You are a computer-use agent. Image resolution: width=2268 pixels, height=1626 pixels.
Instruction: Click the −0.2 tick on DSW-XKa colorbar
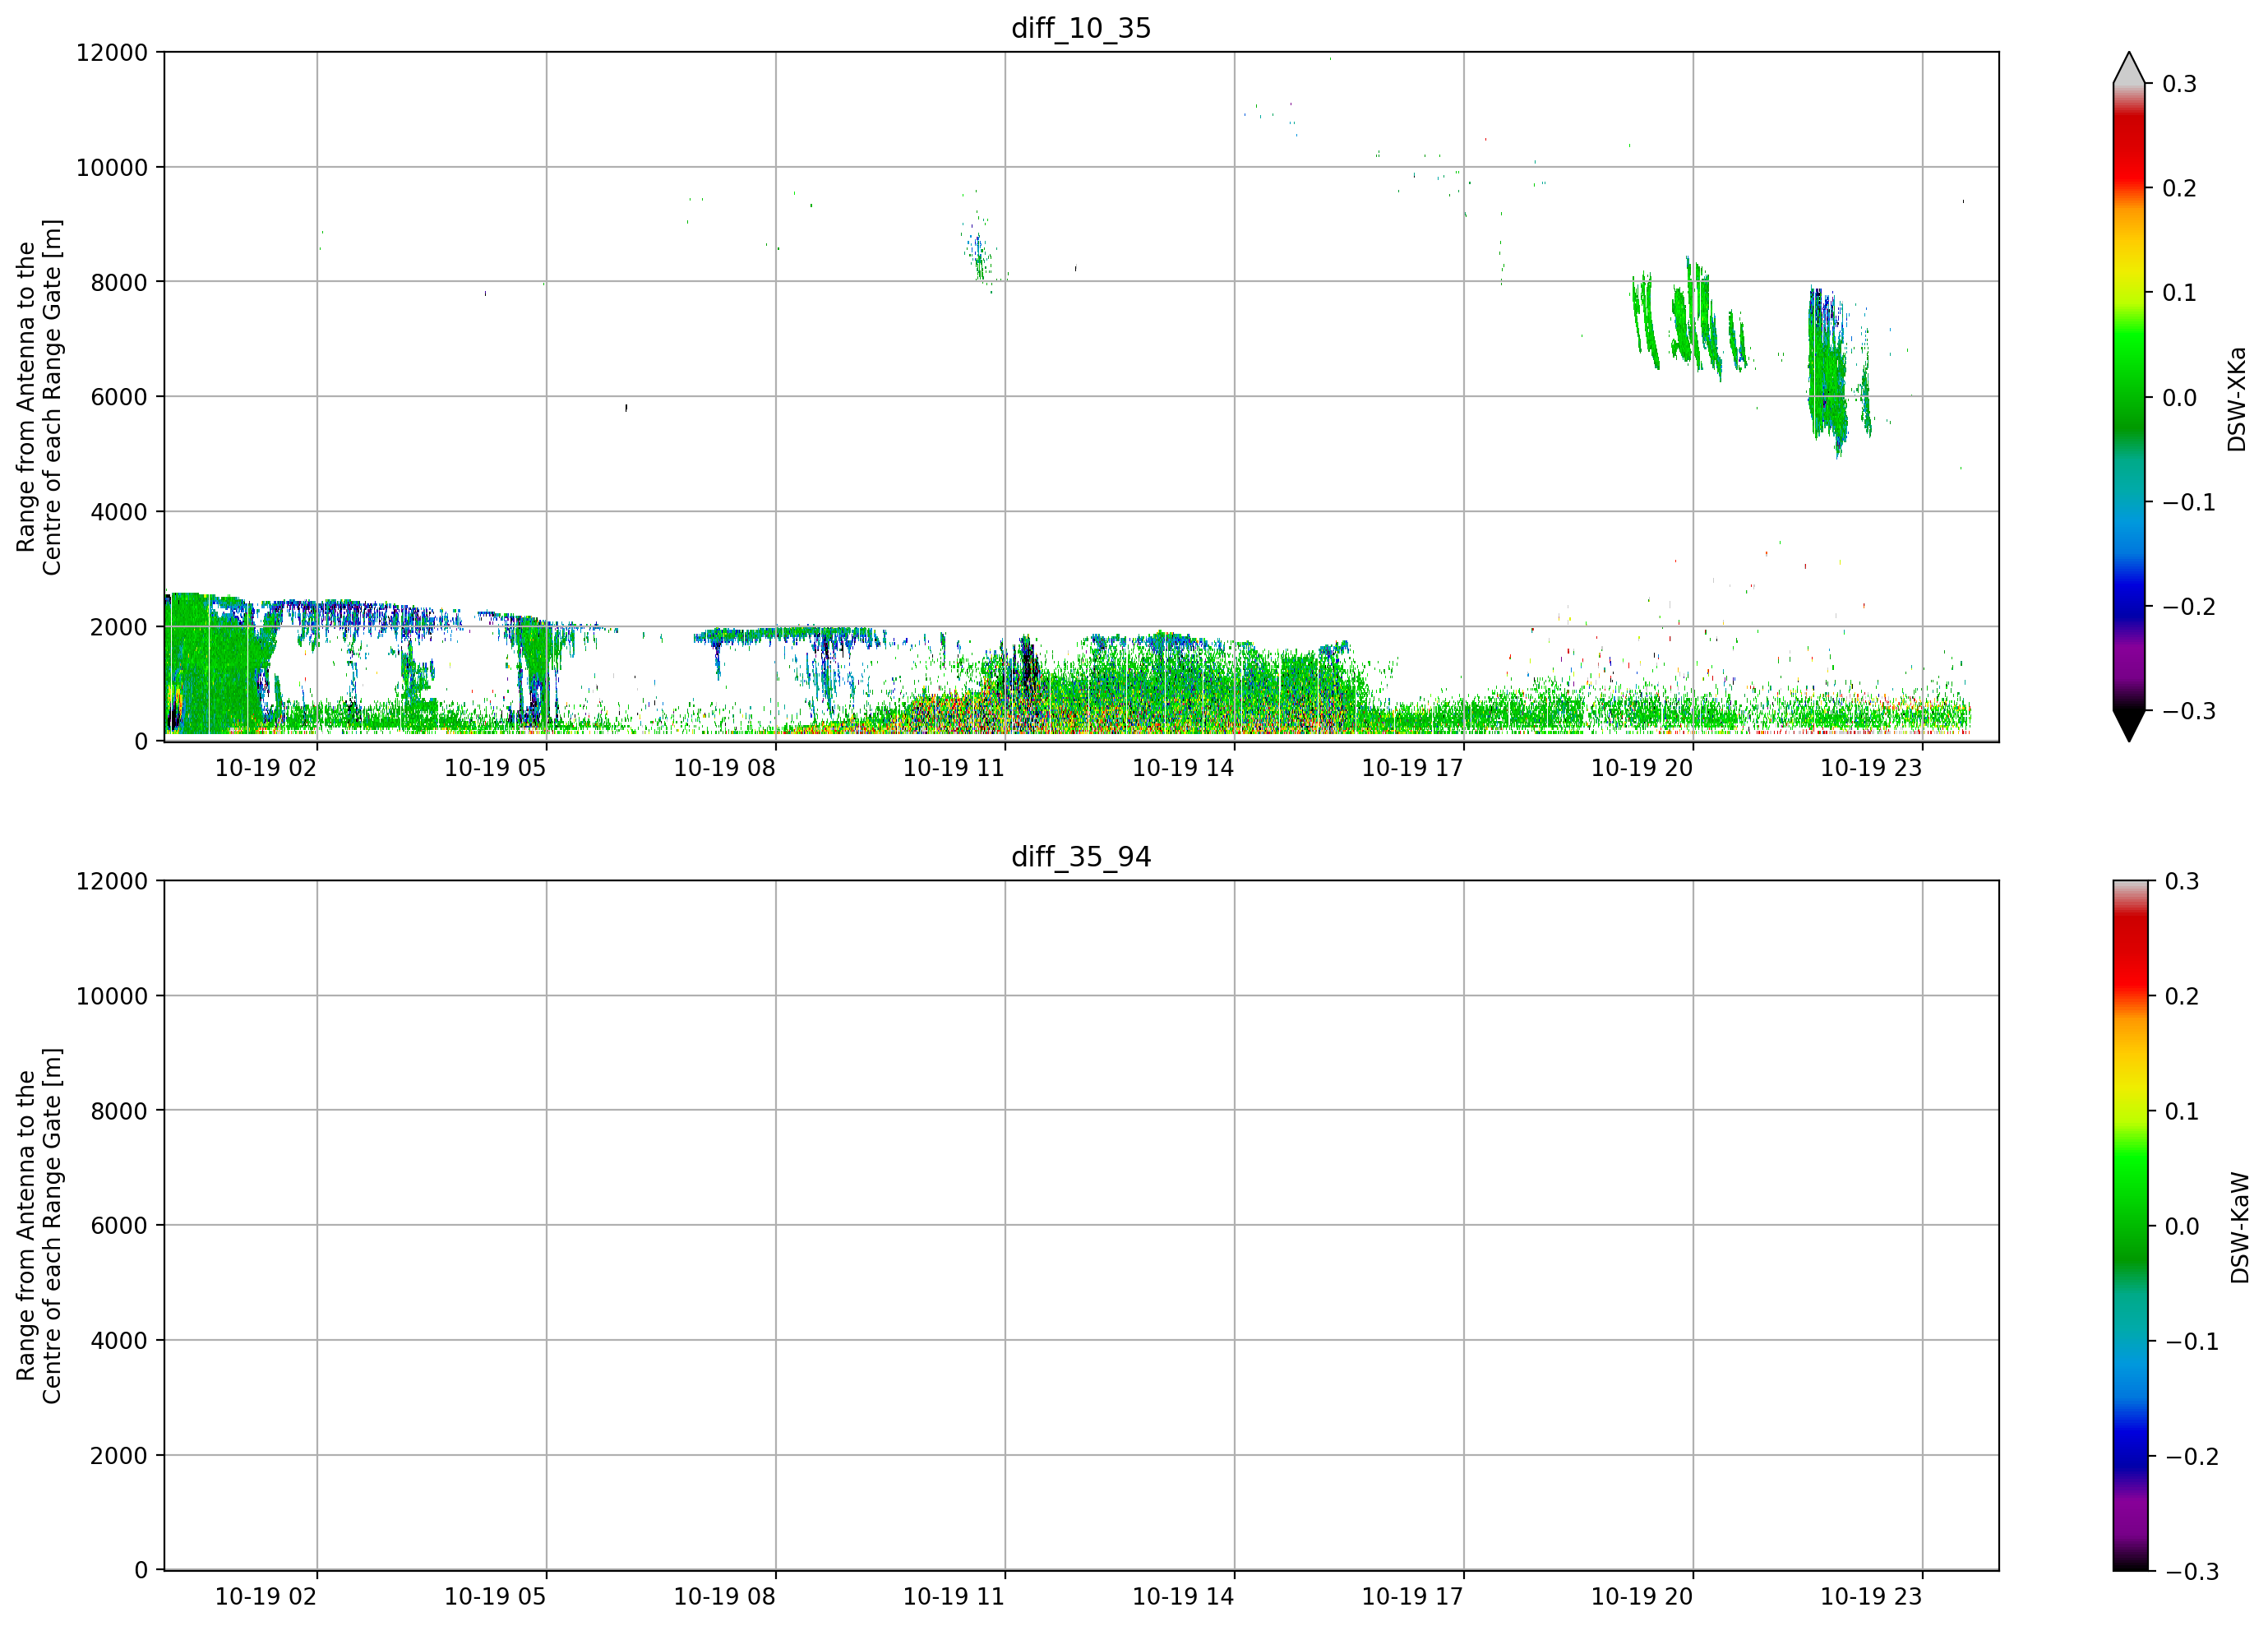pos(2189,607)
